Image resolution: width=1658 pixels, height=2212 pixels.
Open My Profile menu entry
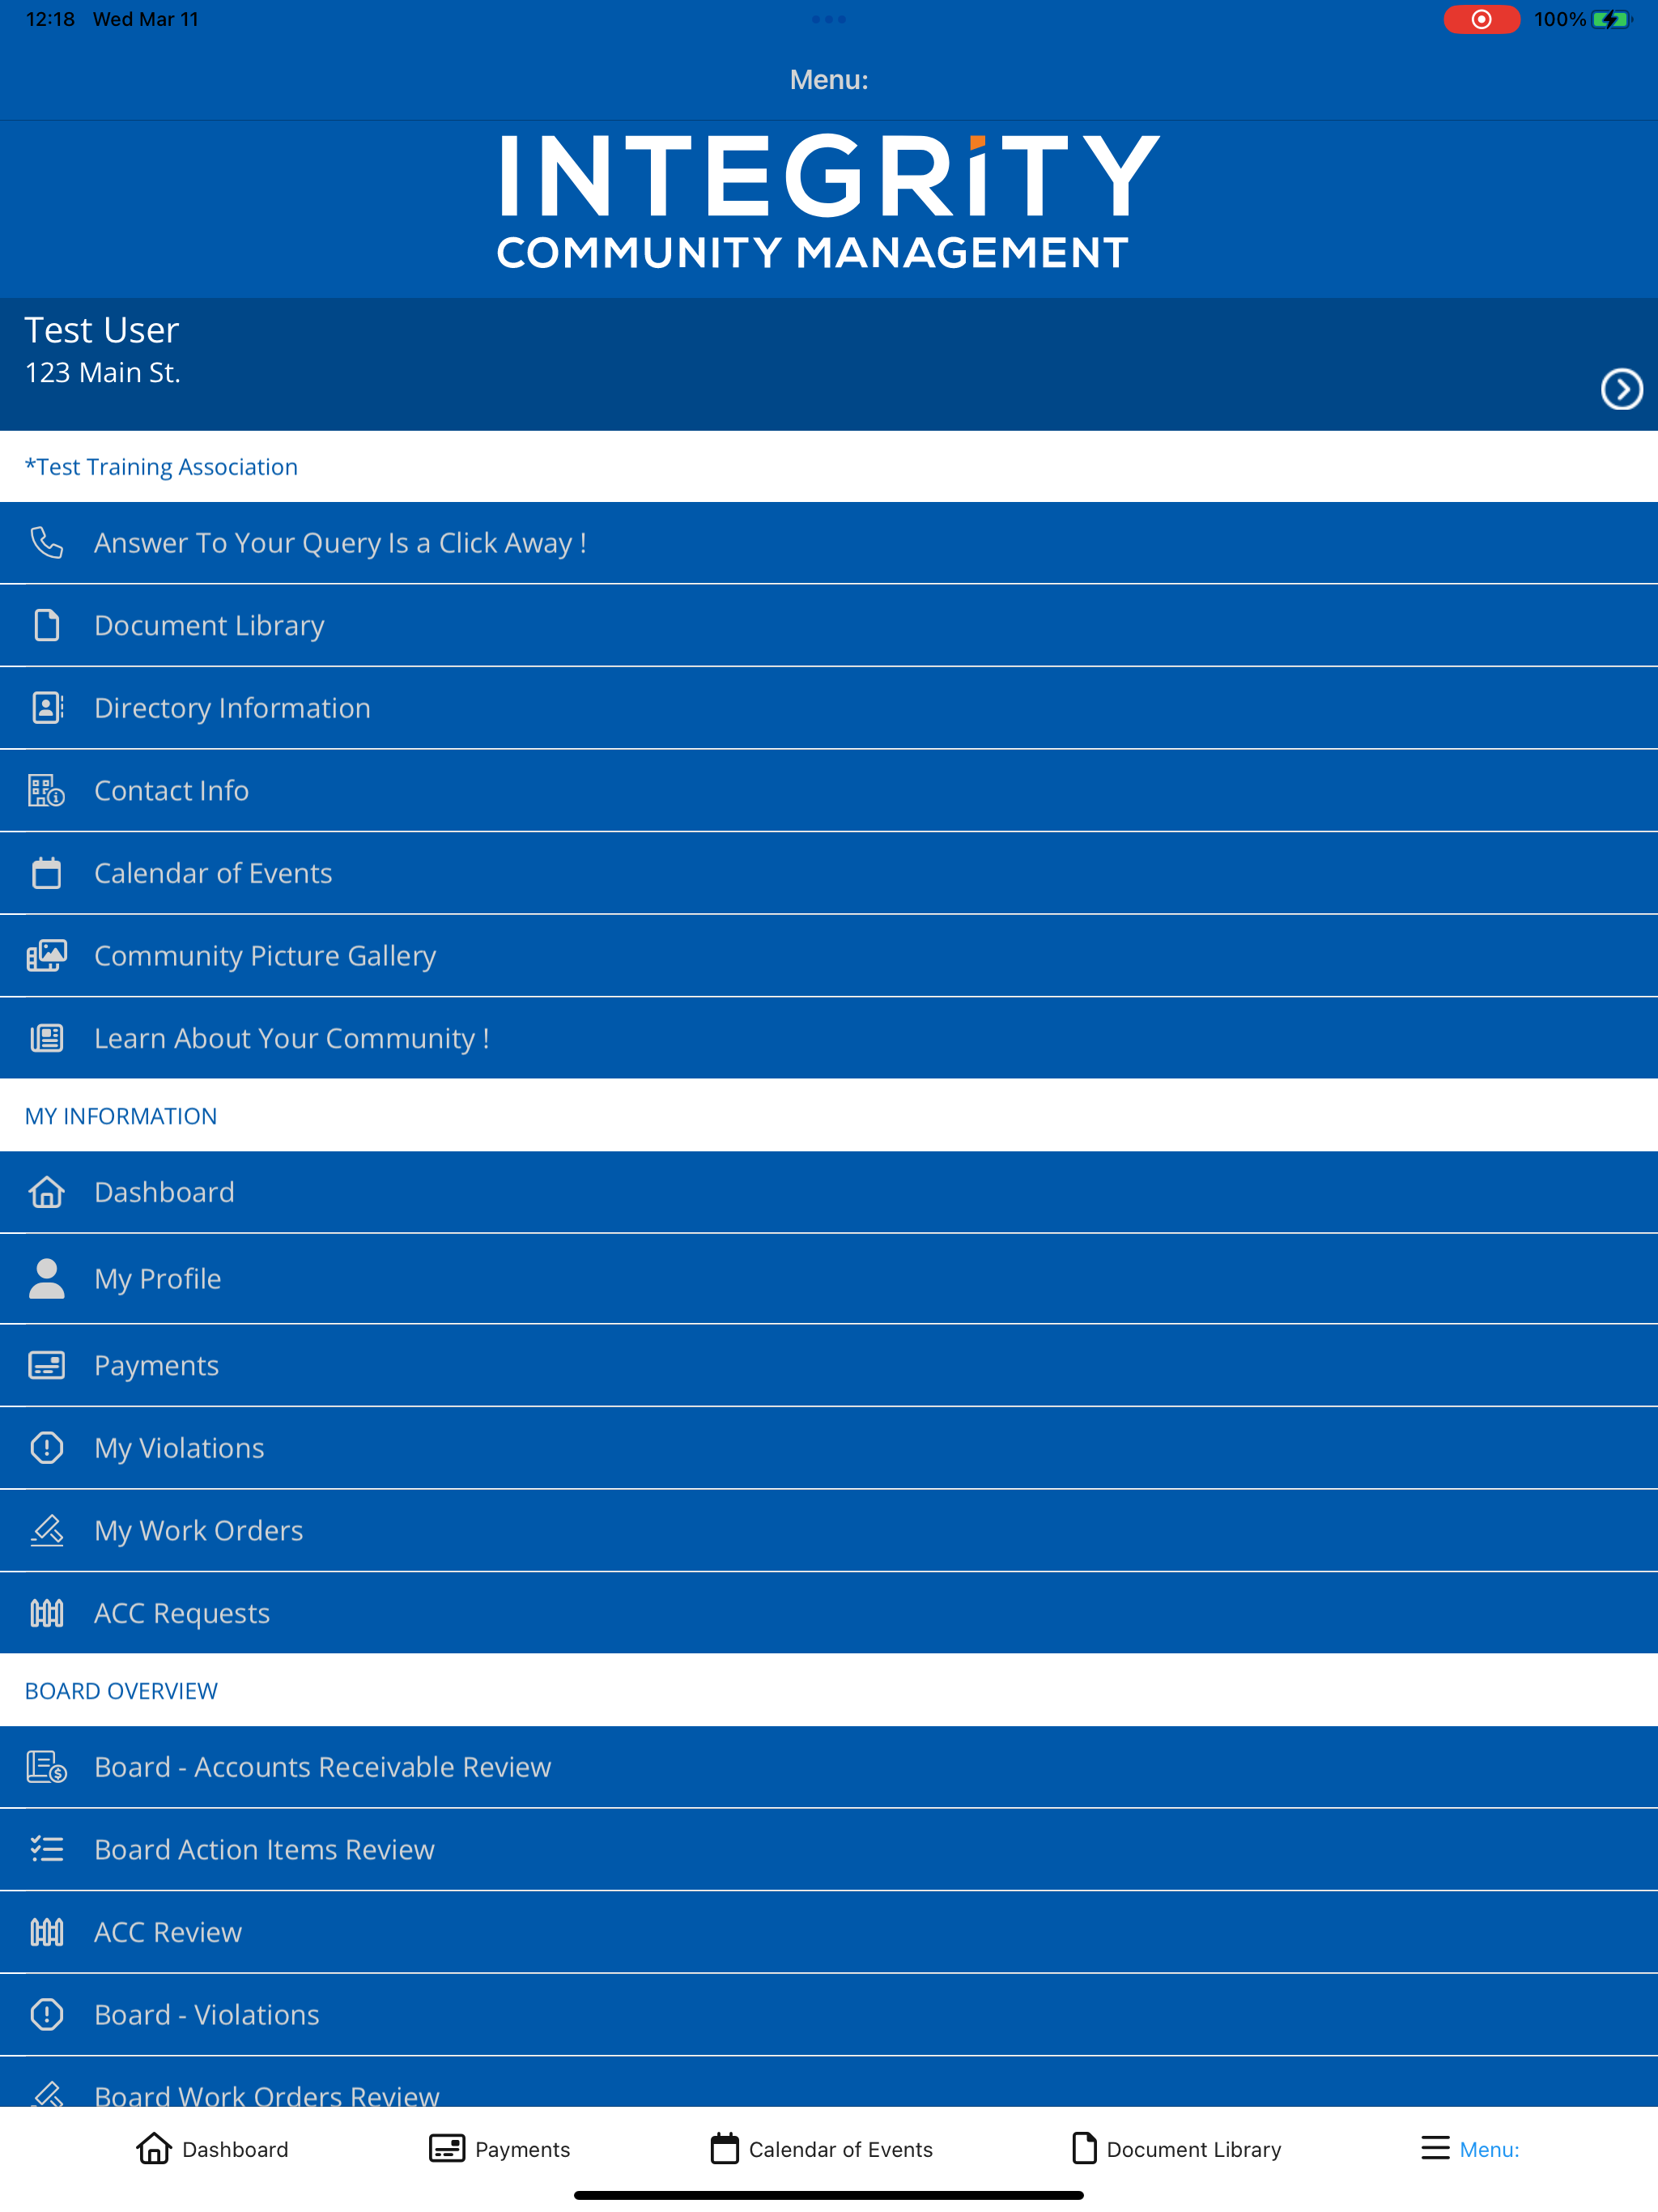(x=829, y=1279)
